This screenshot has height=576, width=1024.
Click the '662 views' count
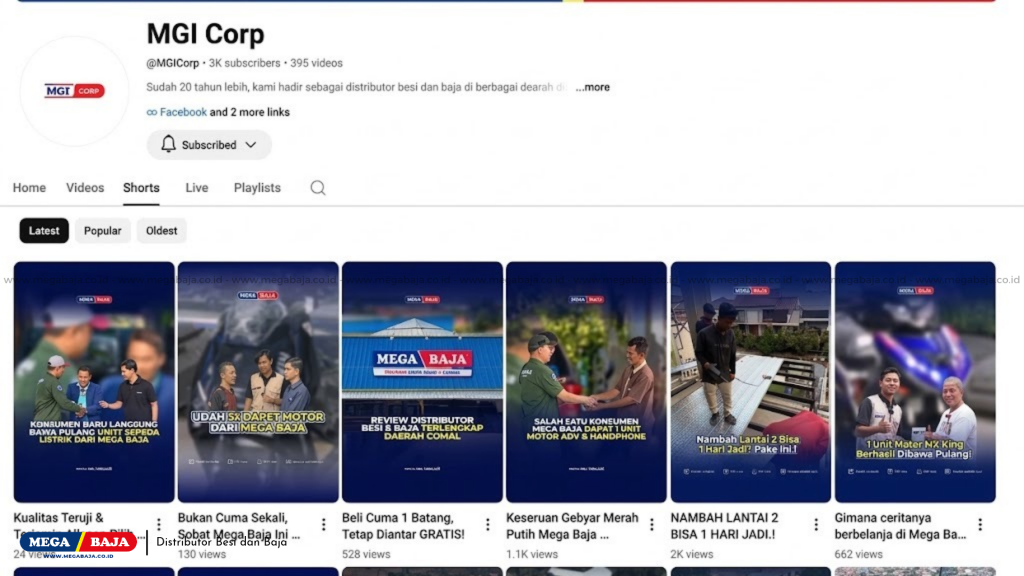click(858, 554)
